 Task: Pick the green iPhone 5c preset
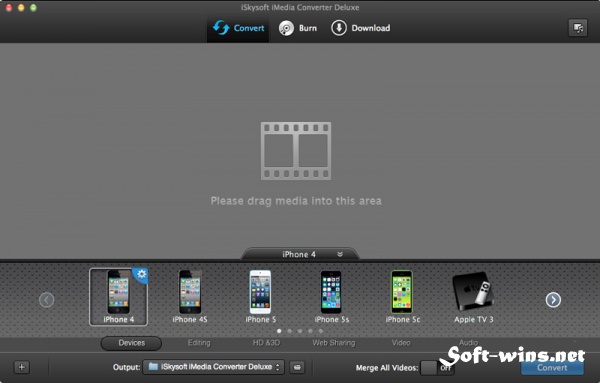tap(402, 297)
